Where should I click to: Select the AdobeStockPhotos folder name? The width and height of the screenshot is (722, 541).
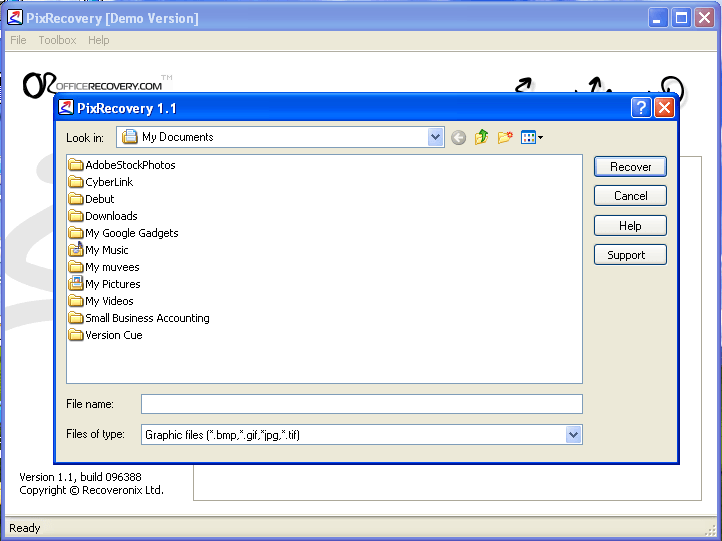130,165
